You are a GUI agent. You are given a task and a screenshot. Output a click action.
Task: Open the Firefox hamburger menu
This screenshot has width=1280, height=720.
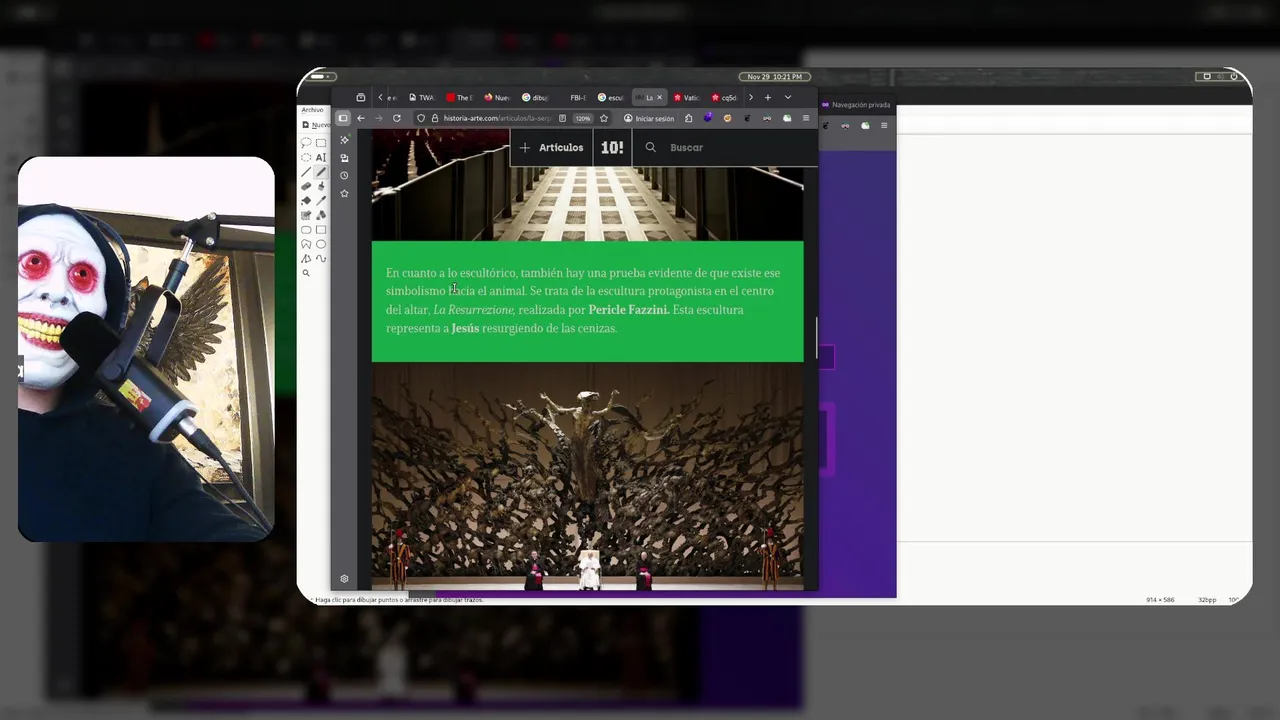coord(806,118)
